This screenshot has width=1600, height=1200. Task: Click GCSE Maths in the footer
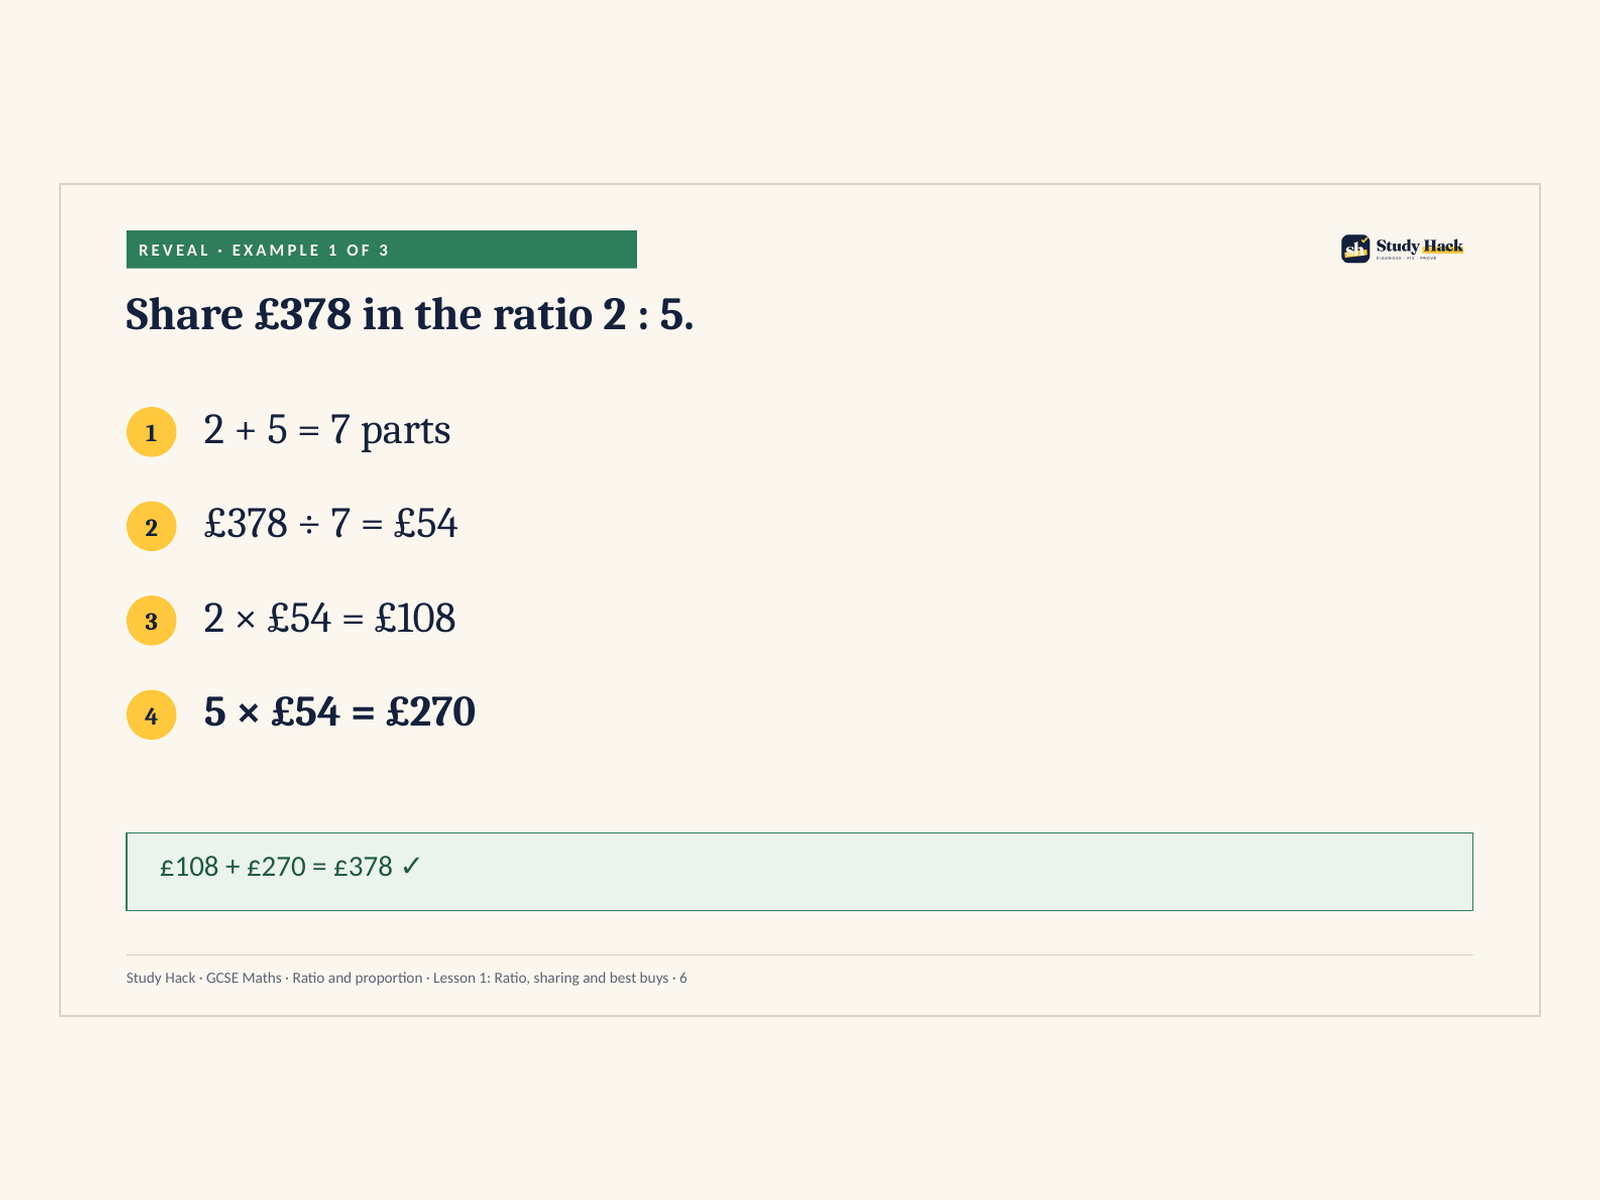pyautogui.click(x=244, y=978)
